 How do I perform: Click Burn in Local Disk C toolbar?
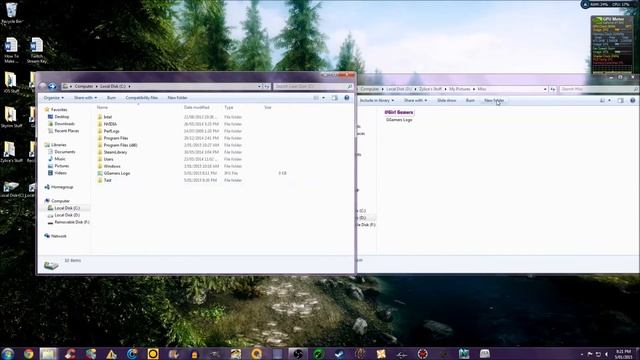111,98
